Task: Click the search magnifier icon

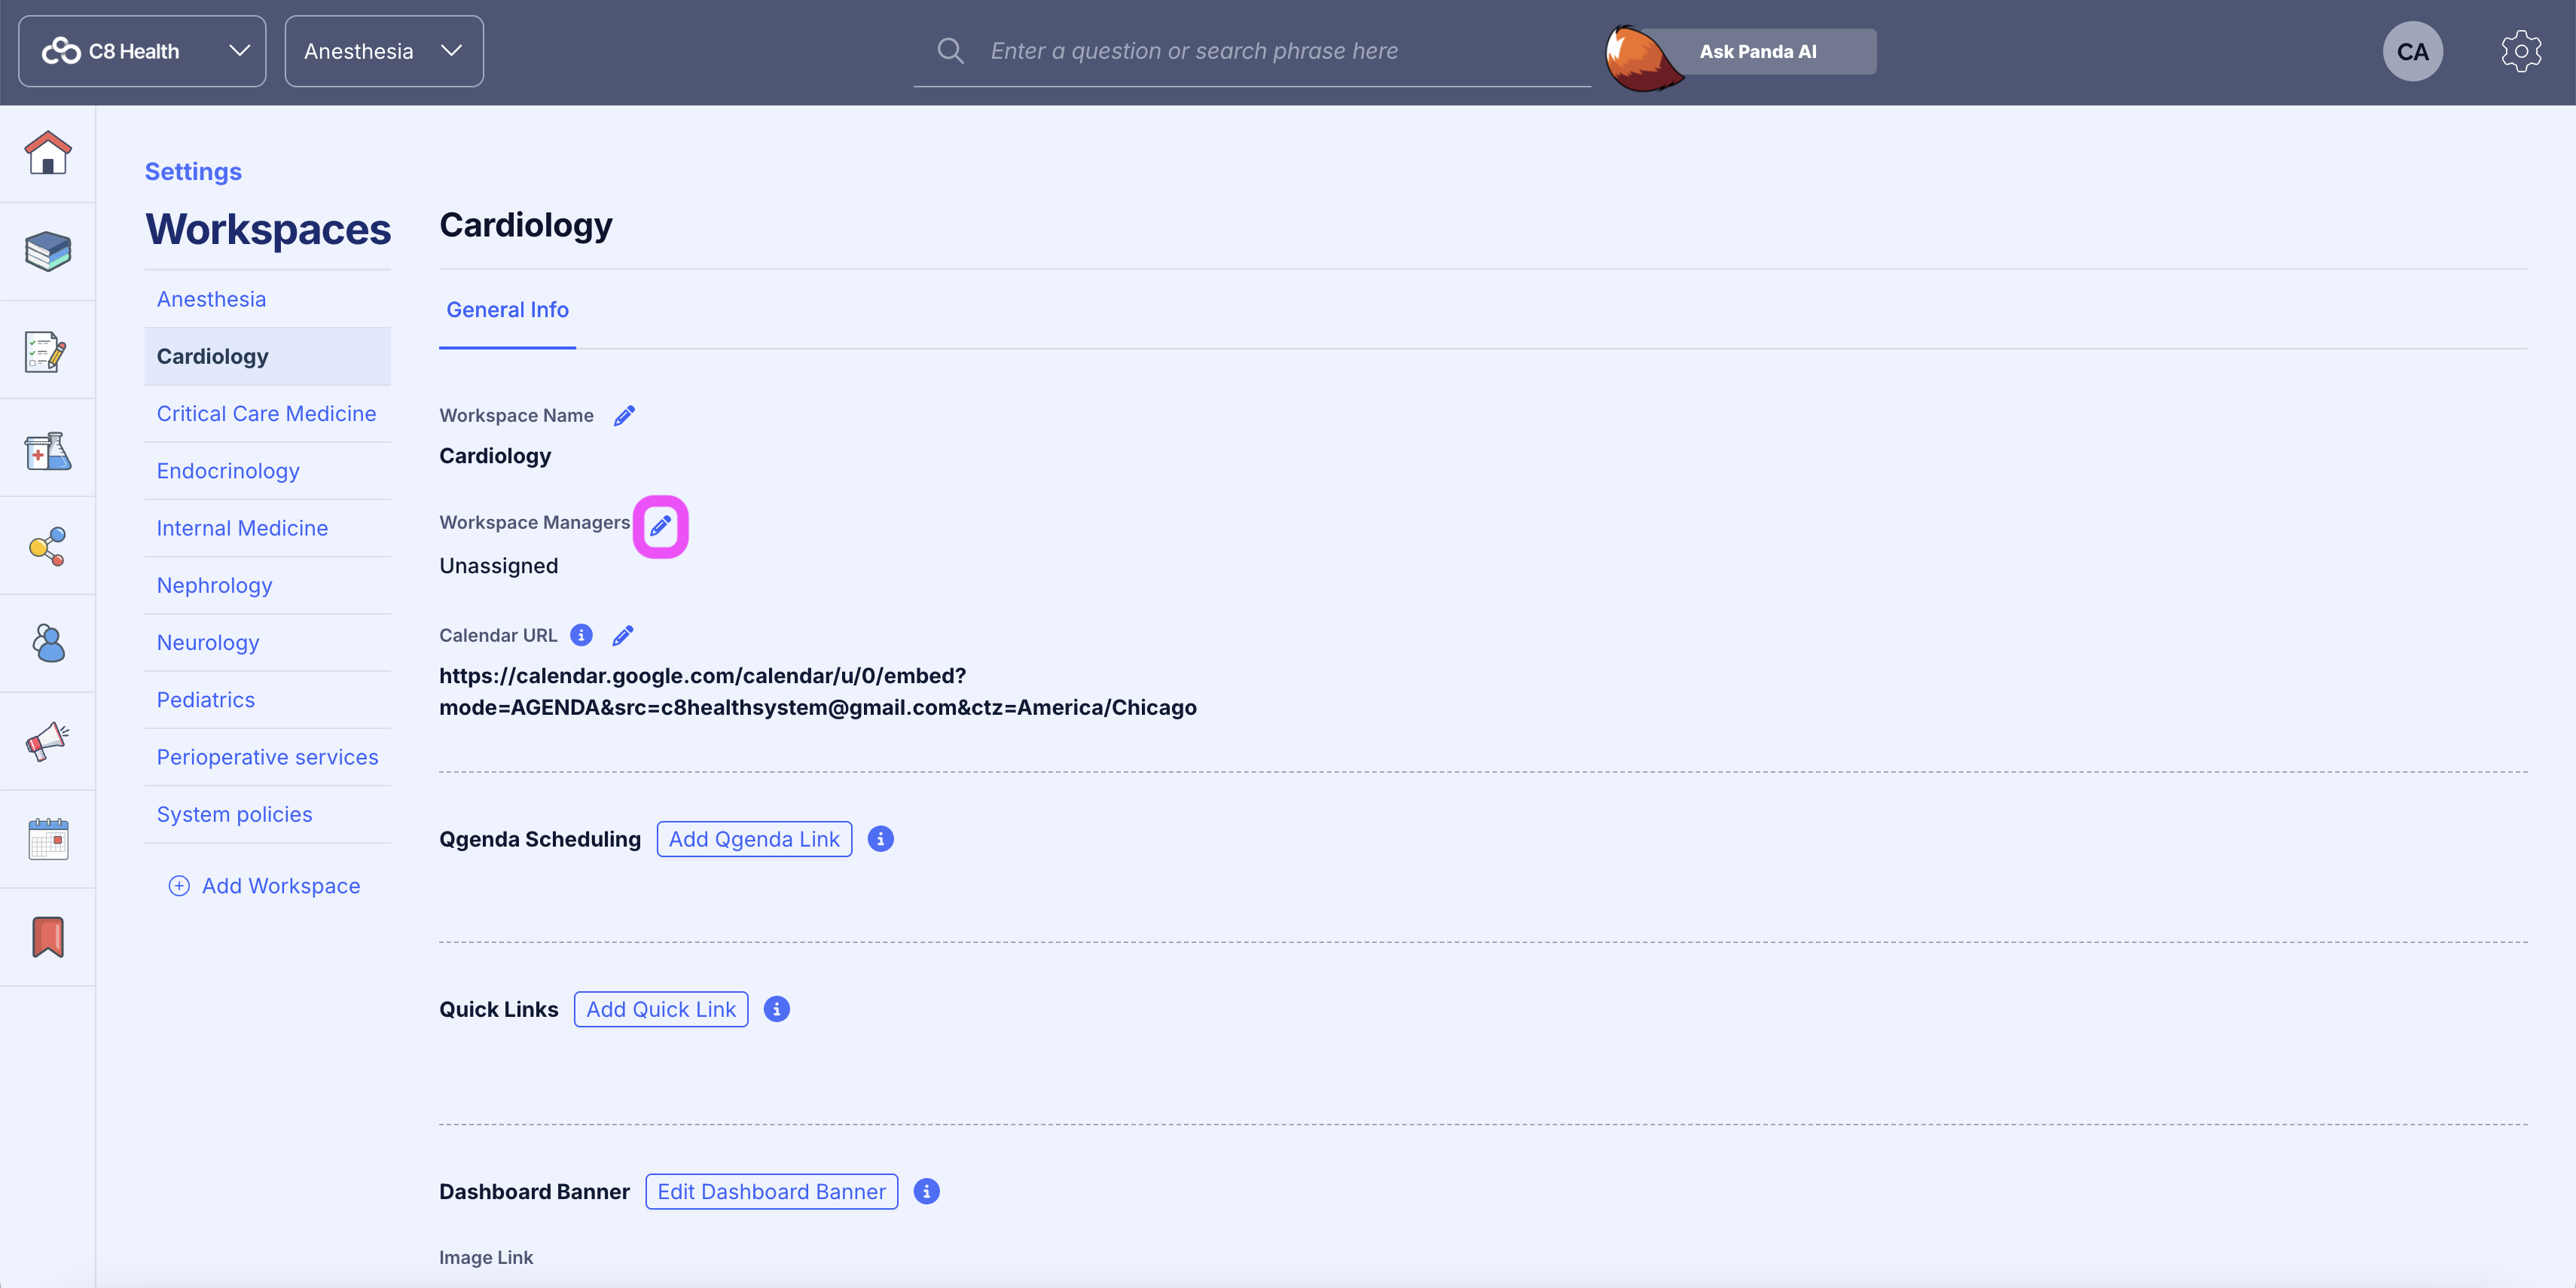Action: coord(950,51)
